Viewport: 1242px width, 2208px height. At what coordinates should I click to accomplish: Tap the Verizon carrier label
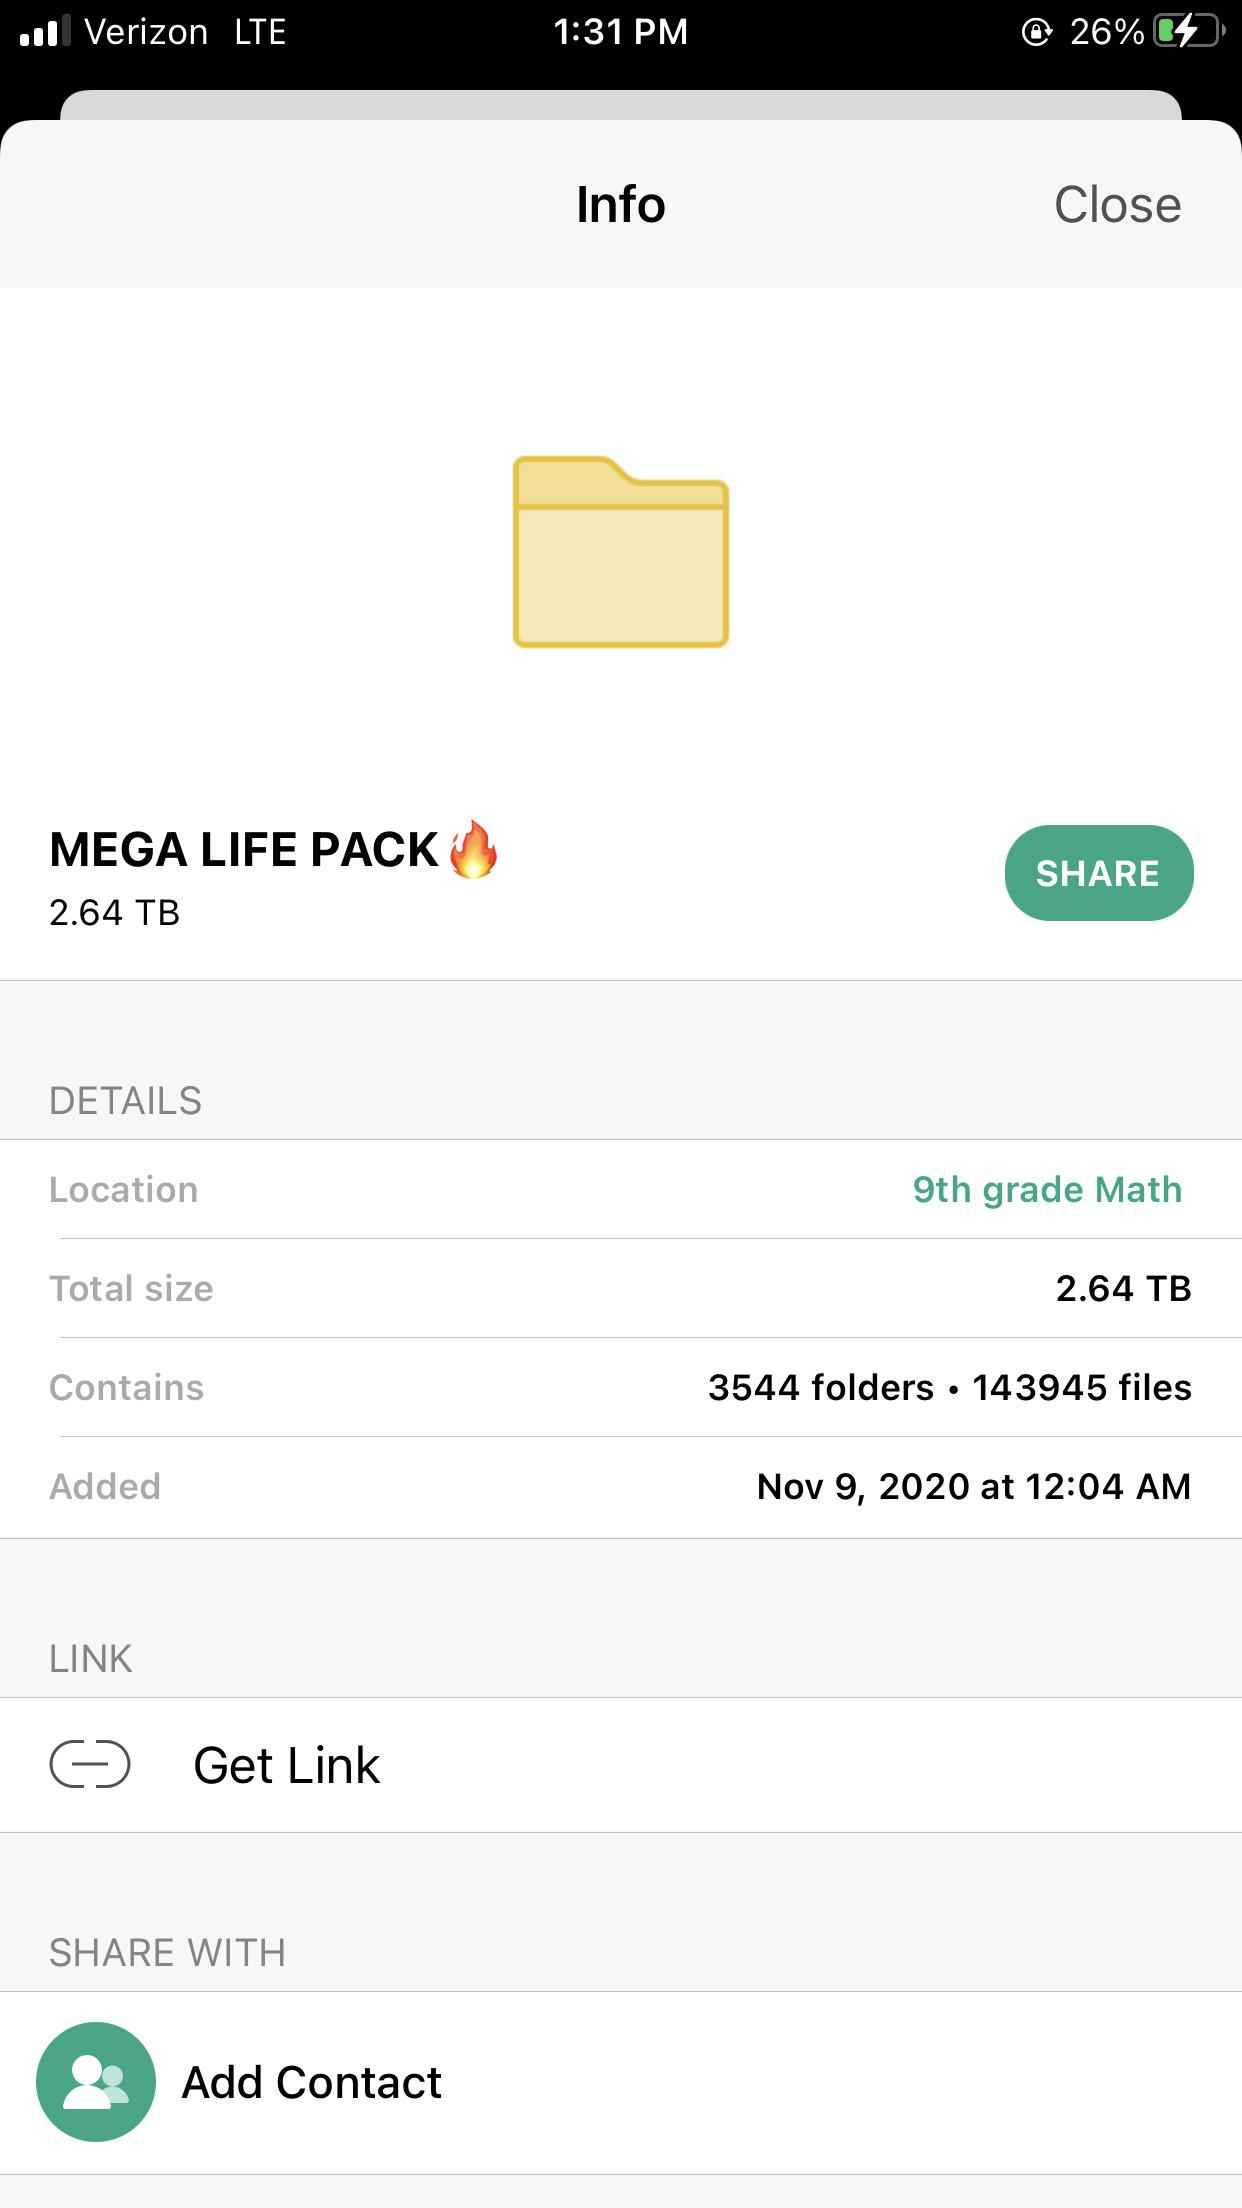click(146, 32)
